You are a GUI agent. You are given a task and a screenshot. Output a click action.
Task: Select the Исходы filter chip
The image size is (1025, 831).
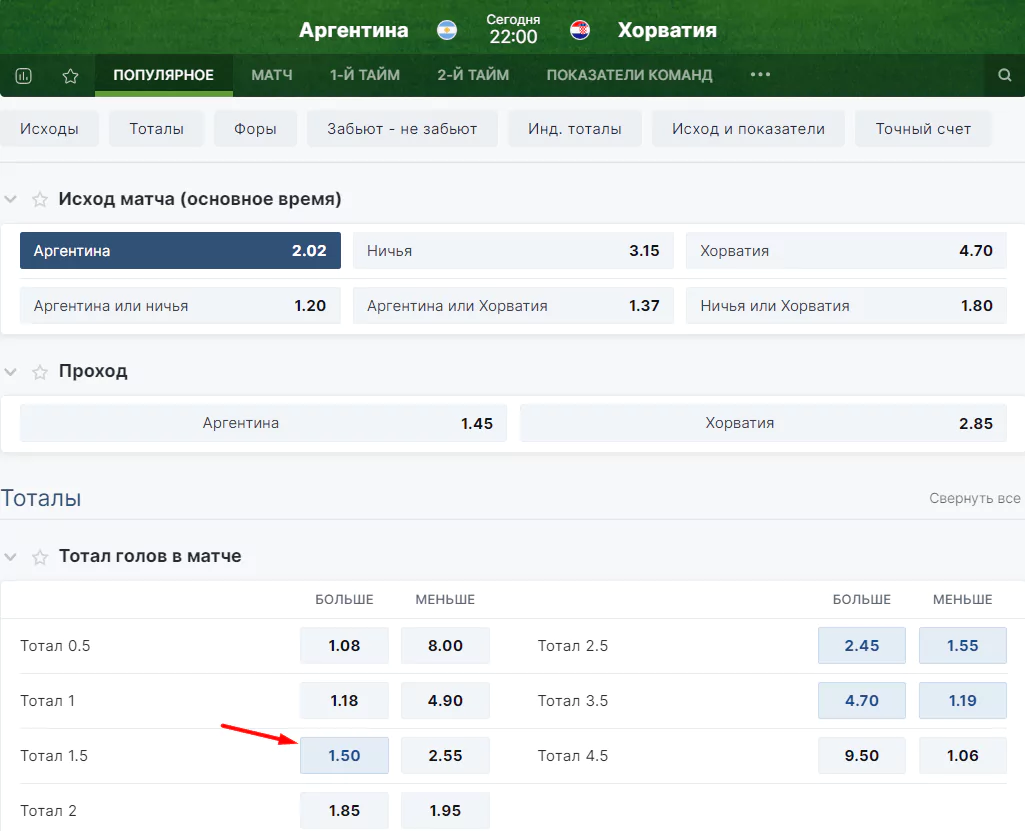click(x=49, y=129)
